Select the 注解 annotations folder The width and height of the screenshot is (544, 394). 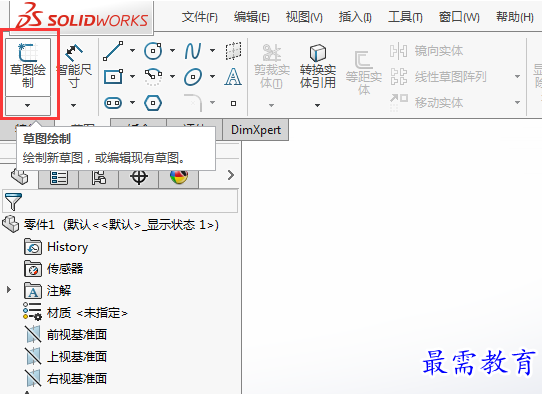[48, 291]
